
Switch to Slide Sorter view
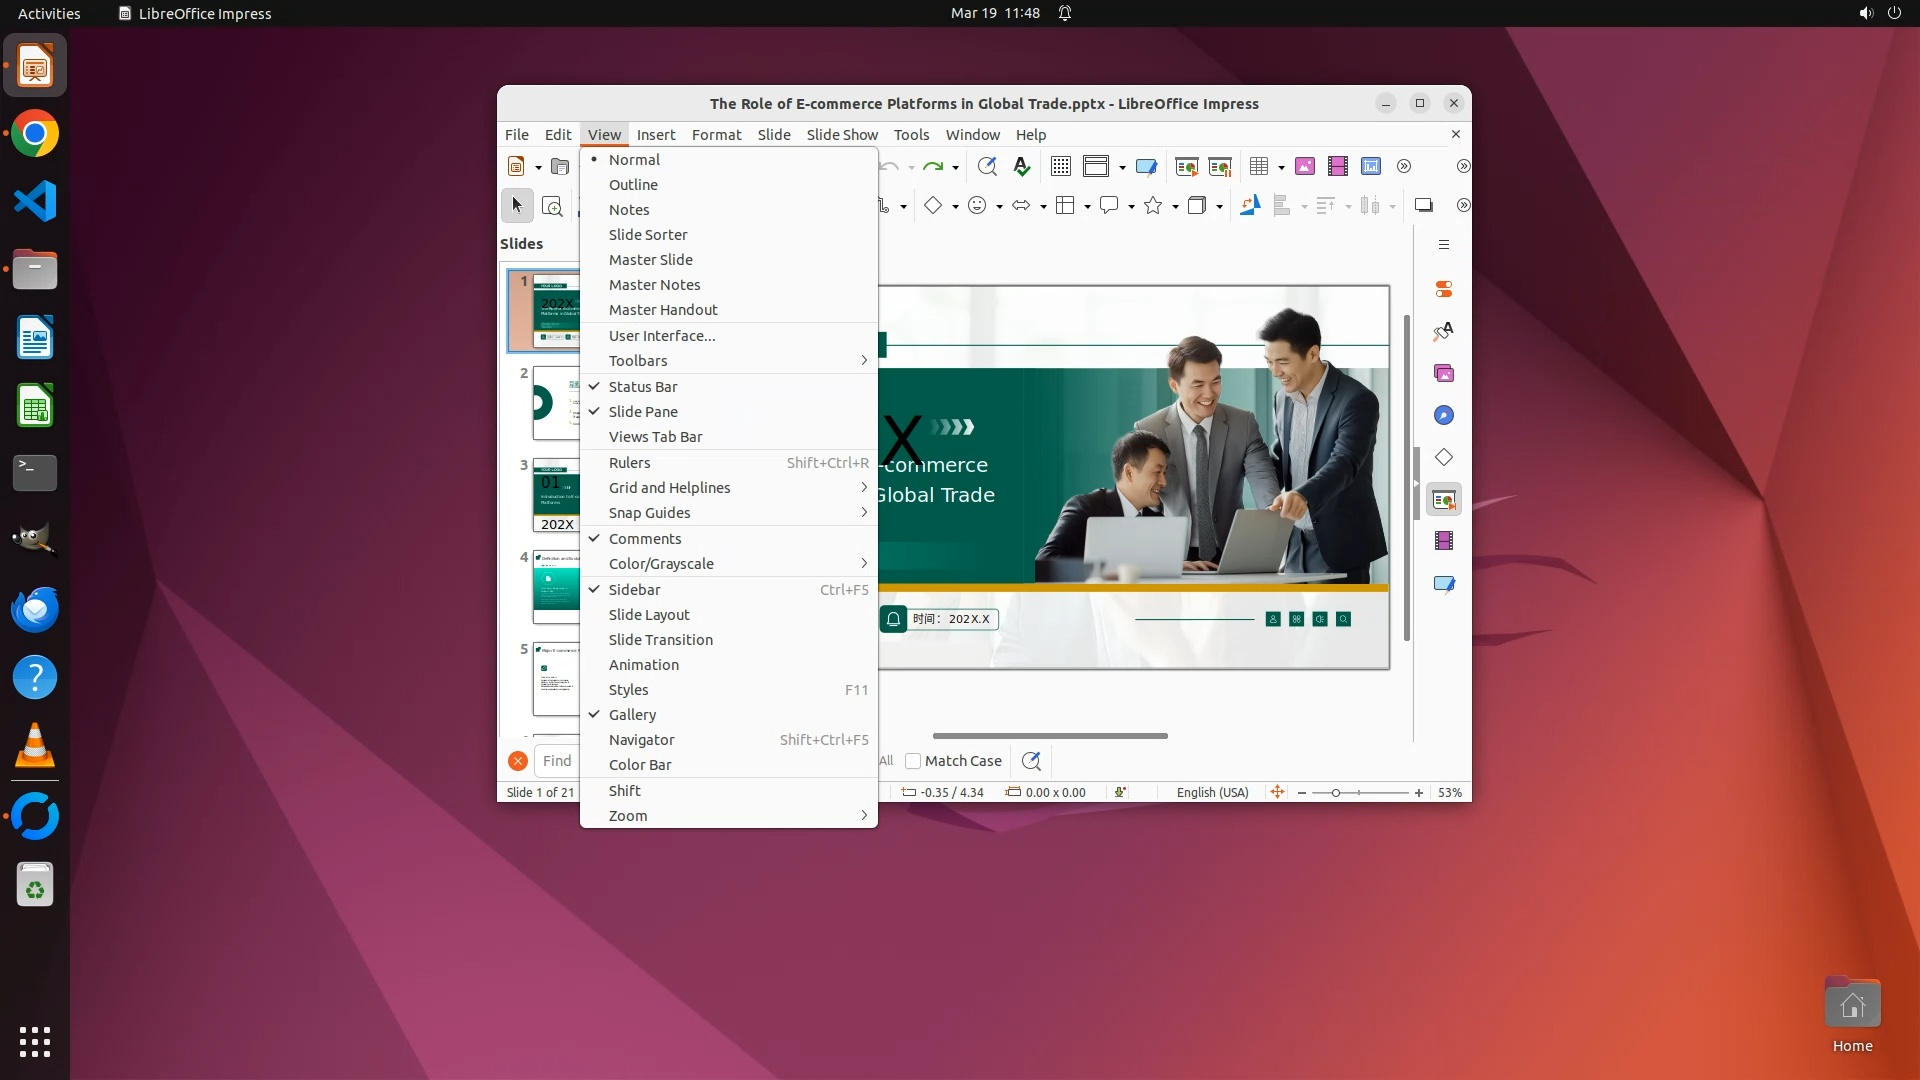tap(648, 235)
